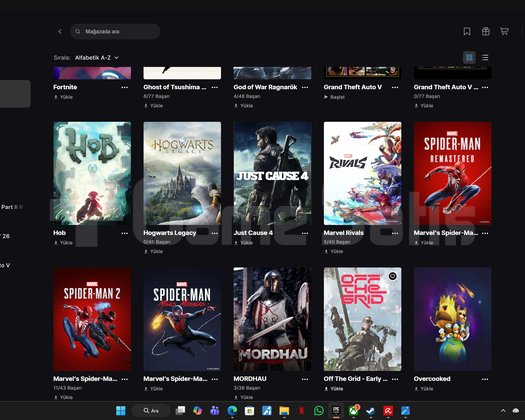Open Ghost of Tsushima's three-dot menu
The width and height of the screenshot is (525, 420).
point(215,87)
